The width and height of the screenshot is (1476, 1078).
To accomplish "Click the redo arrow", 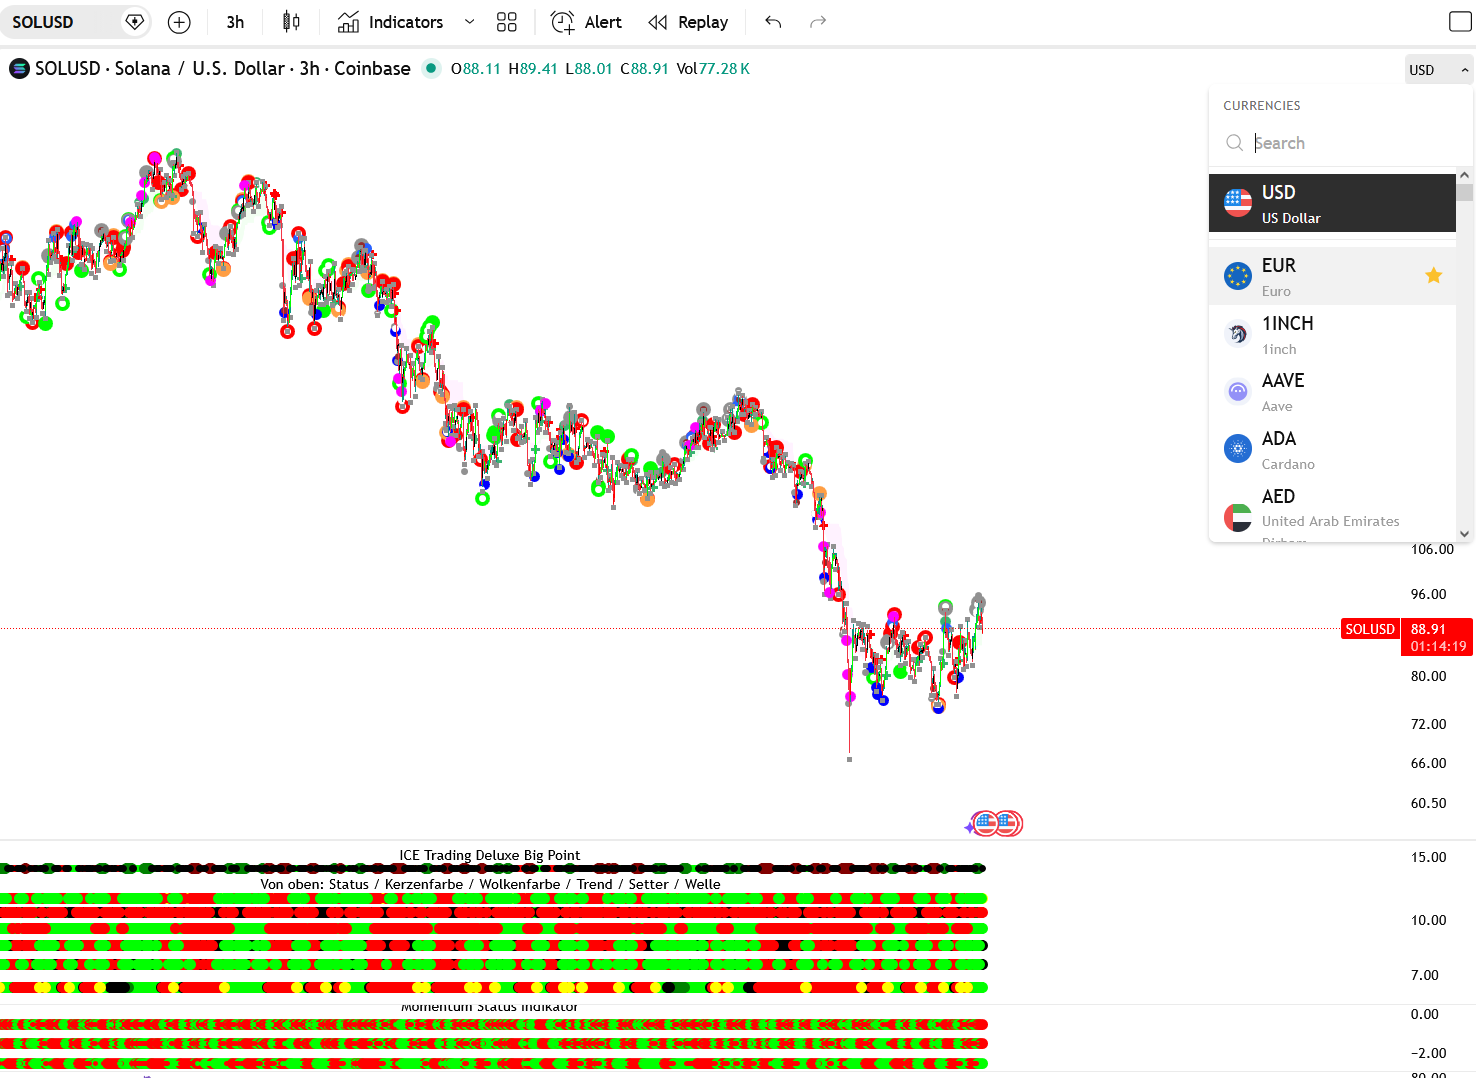I will click(818, 22).
